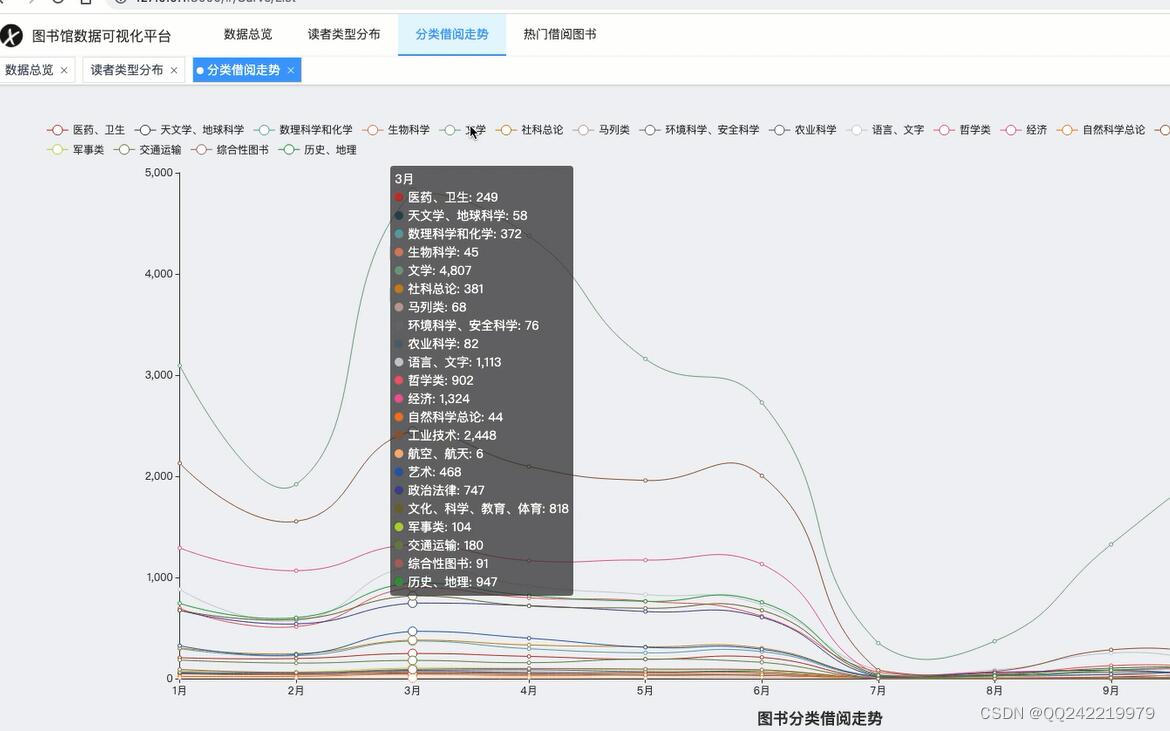Viewport: 1170px width, 731px height.
Task: Hide the 交通运输 legend series
Action: [x=147, y=150]
